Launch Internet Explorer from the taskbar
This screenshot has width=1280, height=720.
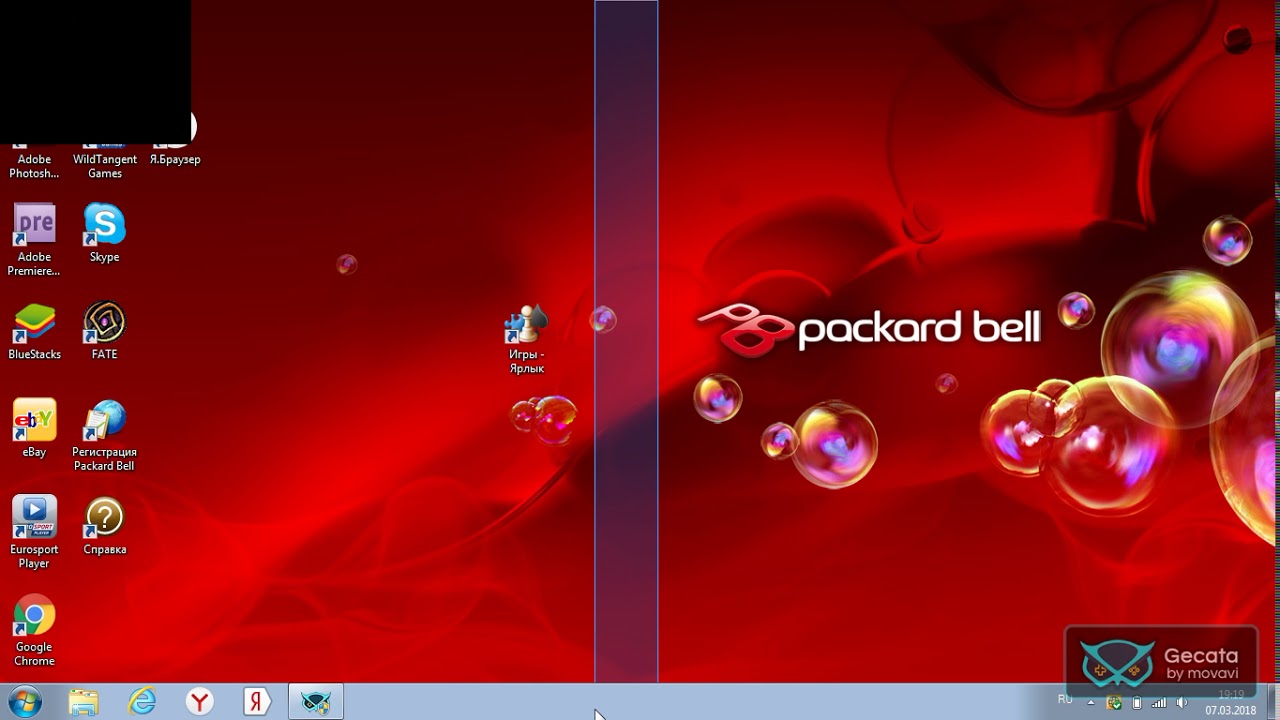coord(142,702)
